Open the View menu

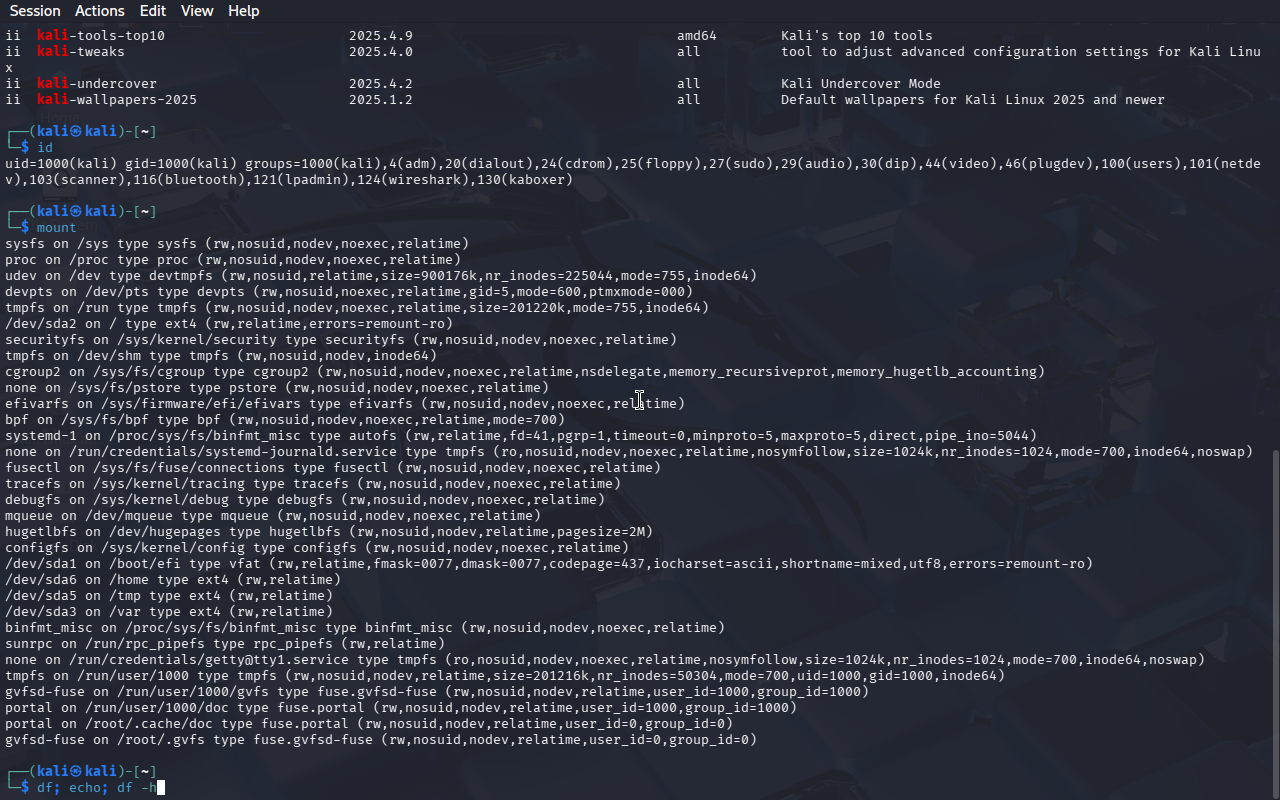tap(197, 11)
